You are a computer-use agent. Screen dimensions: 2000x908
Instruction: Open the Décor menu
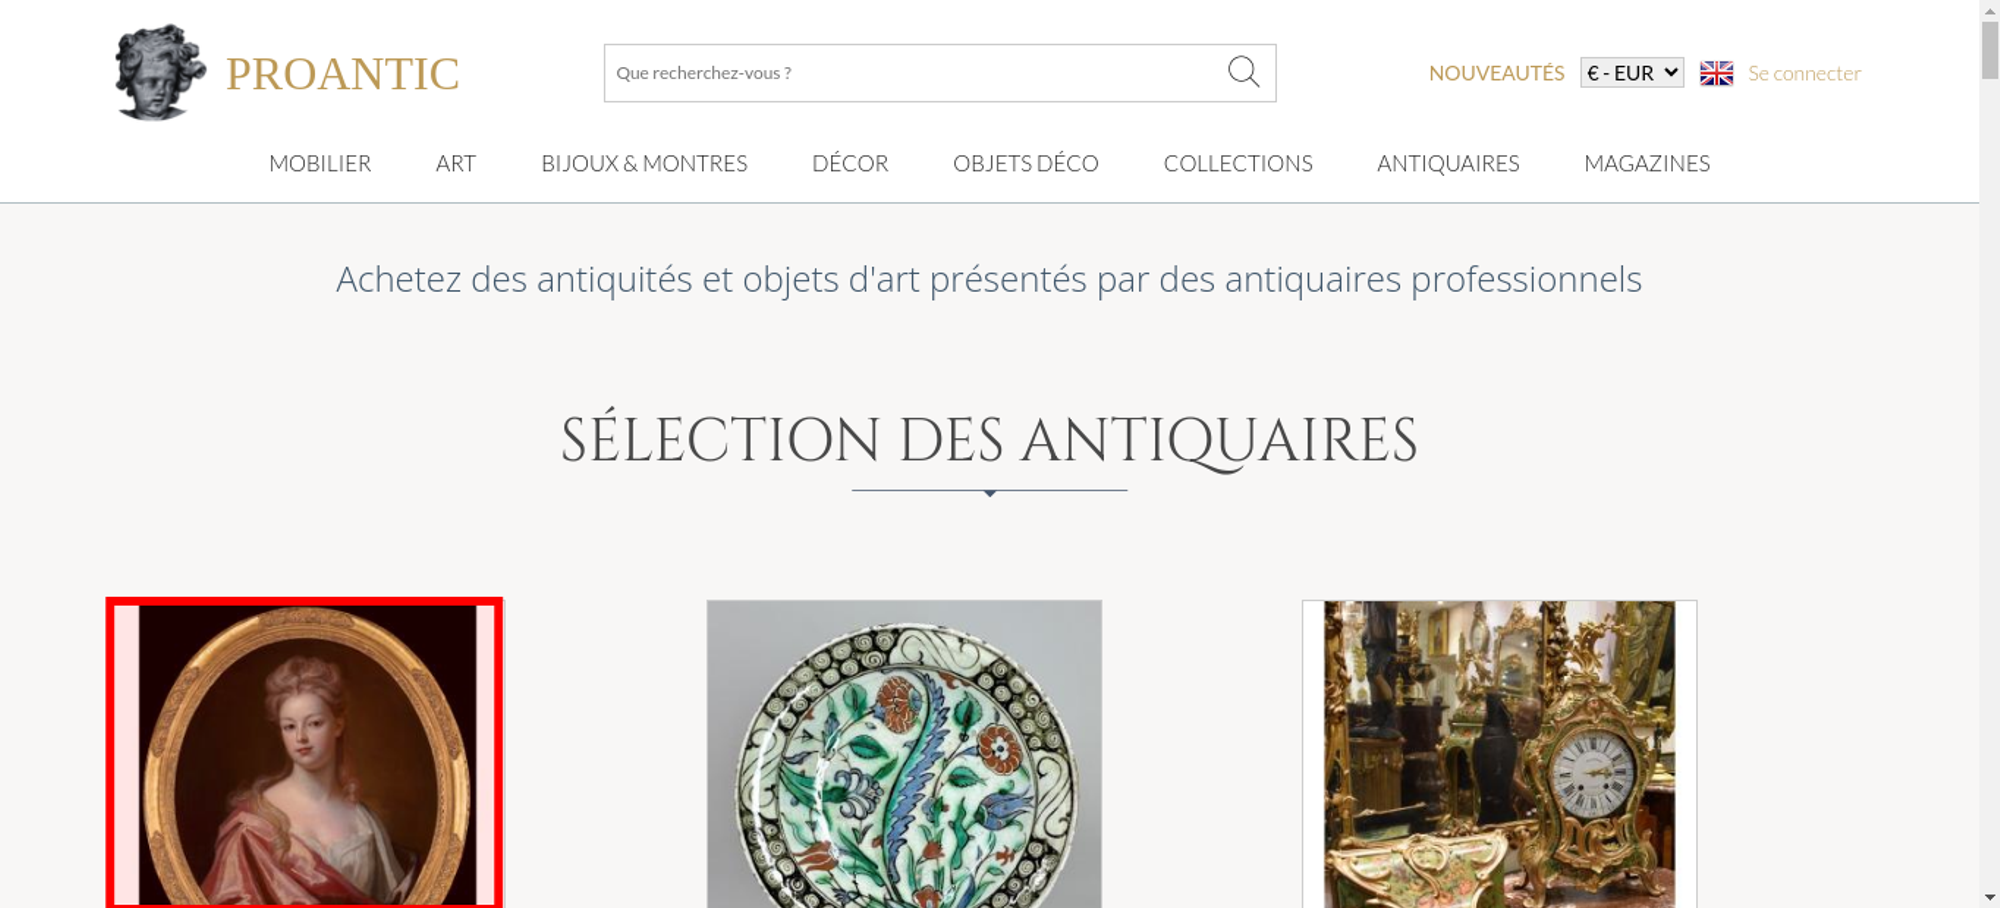pos(850,163)
